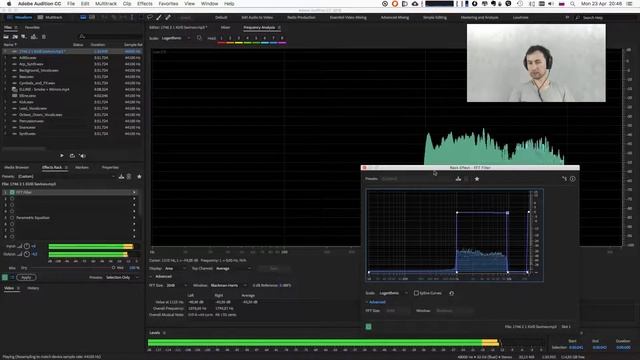Switch to Properties tab
This screenshot has height=360, width=640.
pyautogui.click(x=110, y=167)
